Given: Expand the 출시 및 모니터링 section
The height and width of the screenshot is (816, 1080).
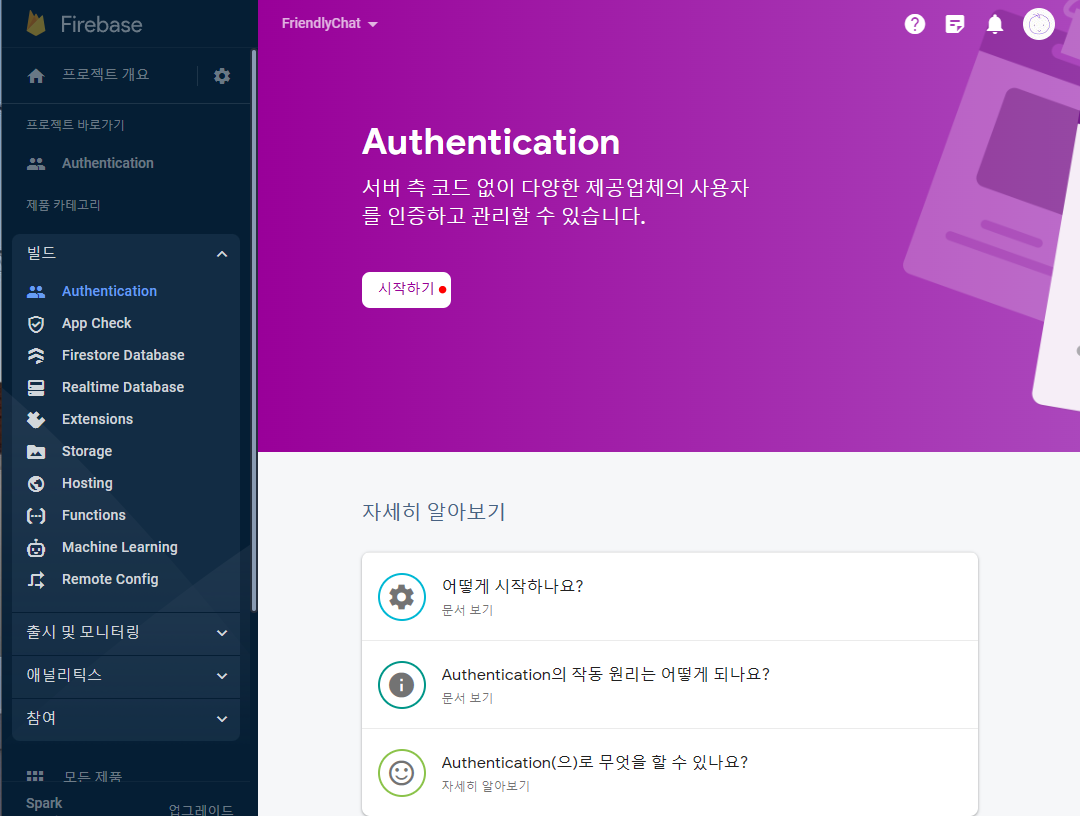Looking at the screenshot, I should (126, 632).
